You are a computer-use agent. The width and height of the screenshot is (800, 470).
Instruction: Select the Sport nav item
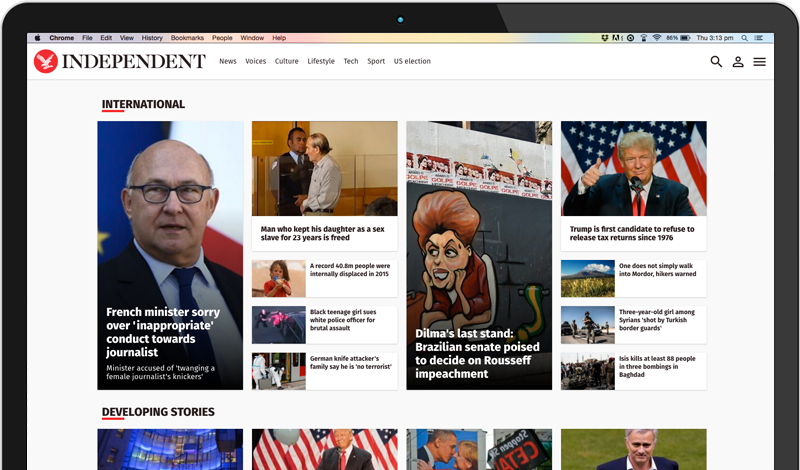376,61
